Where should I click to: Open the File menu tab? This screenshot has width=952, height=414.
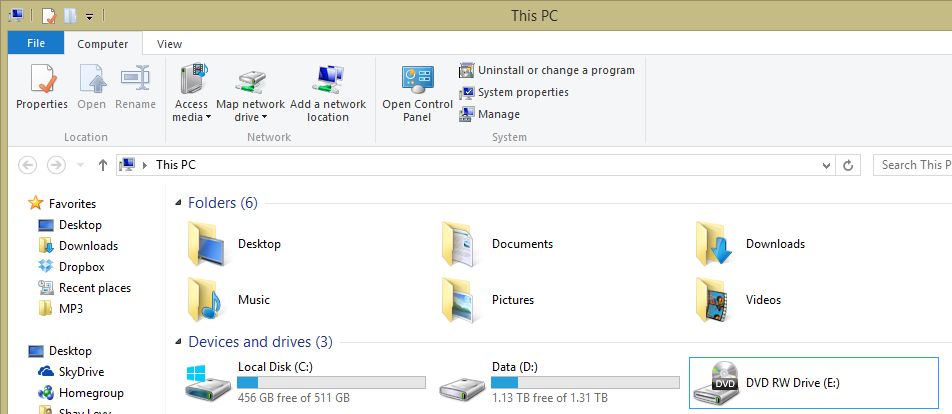click(36, 44)
